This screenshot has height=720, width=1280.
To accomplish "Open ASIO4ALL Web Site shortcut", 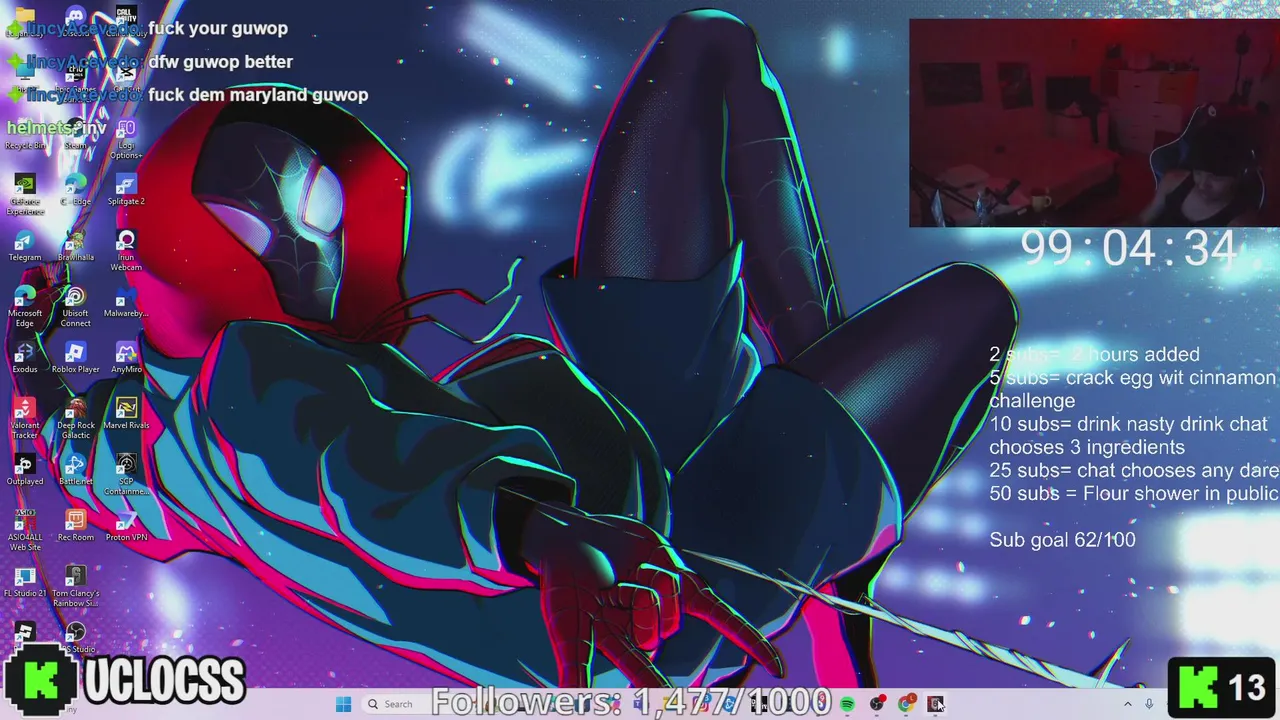I will pos(25,530).
